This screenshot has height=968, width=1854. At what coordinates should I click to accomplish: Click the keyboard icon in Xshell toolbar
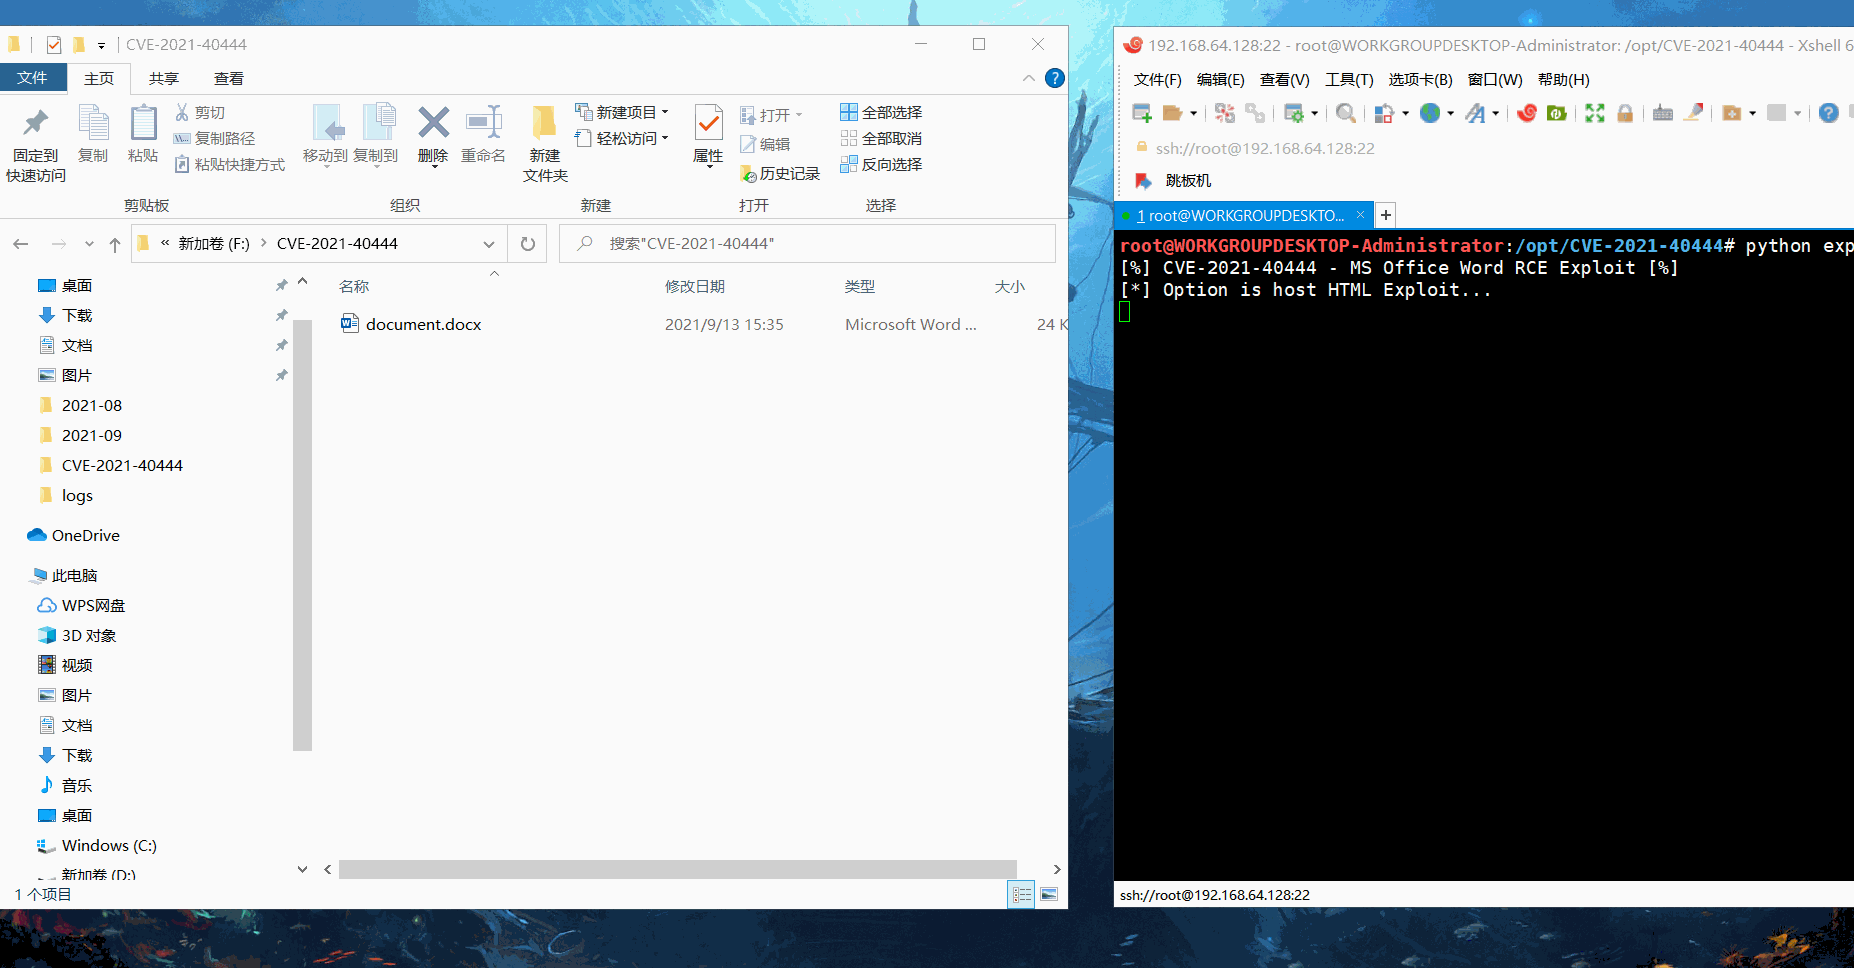click(1663, 113)
